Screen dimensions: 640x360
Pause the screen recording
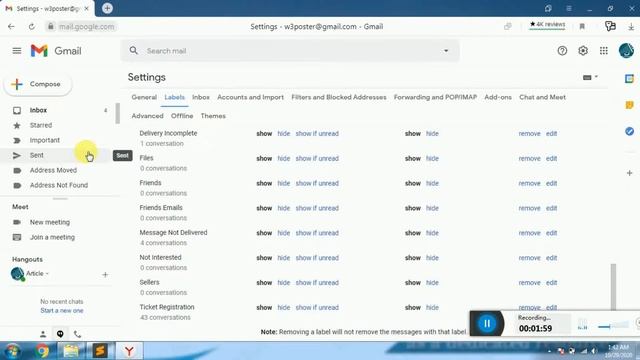[487, 324]
